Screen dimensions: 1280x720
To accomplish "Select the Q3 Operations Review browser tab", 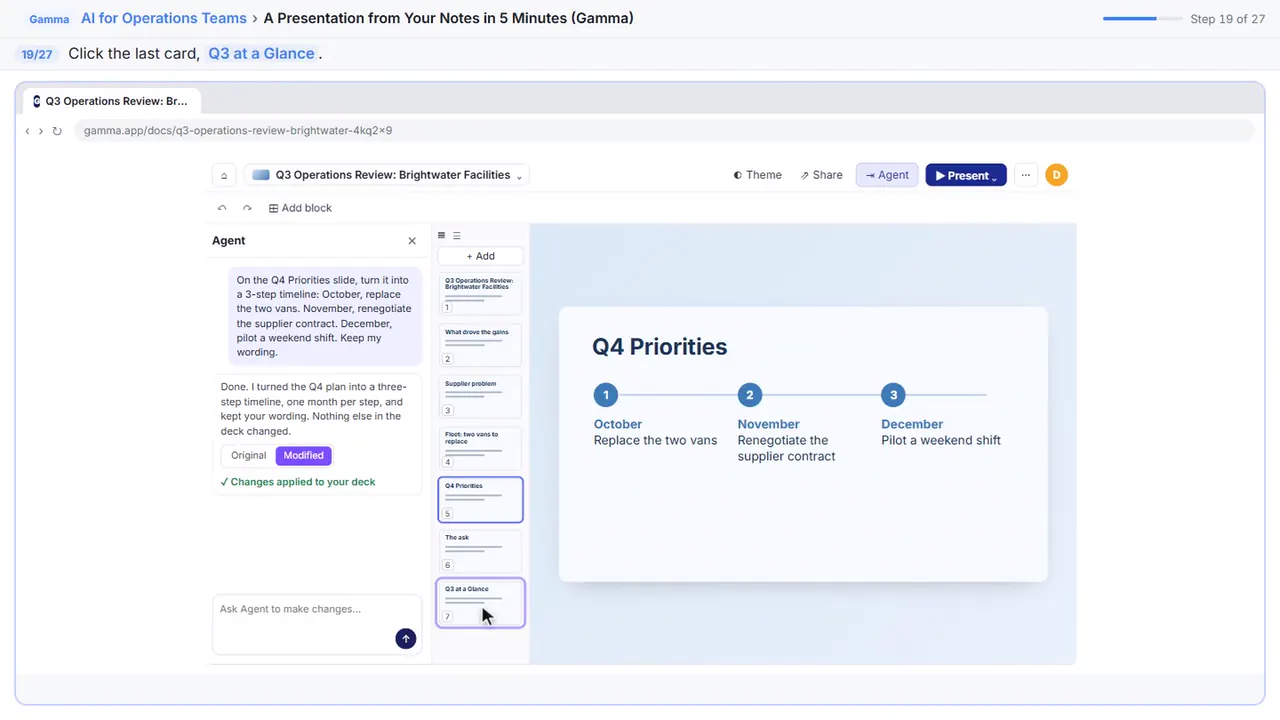I will point(111,101).
